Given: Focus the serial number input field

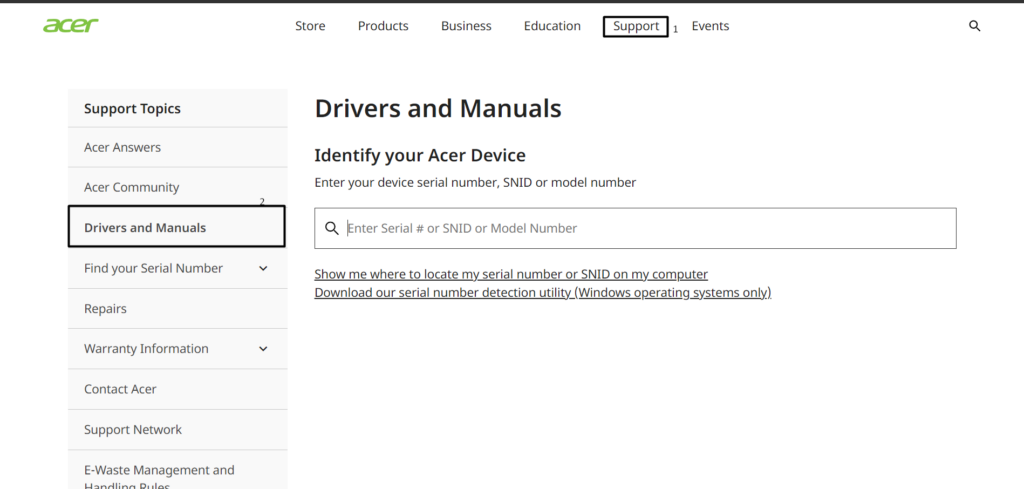Looking at the screenshot, I should point(645,228).
